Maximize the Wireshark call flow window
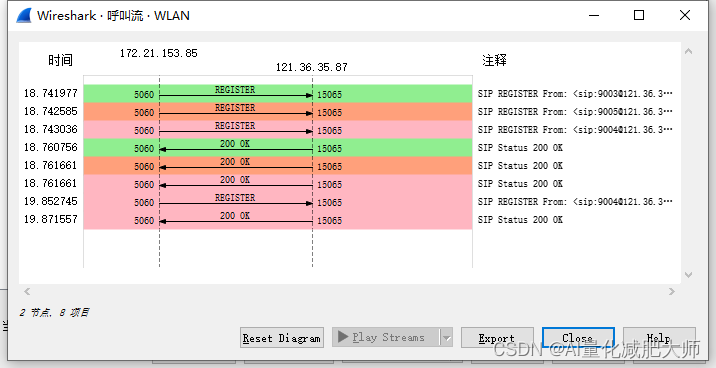Image resolution: width=716 pixels, height=368 pixels. [x=639, y=16]
